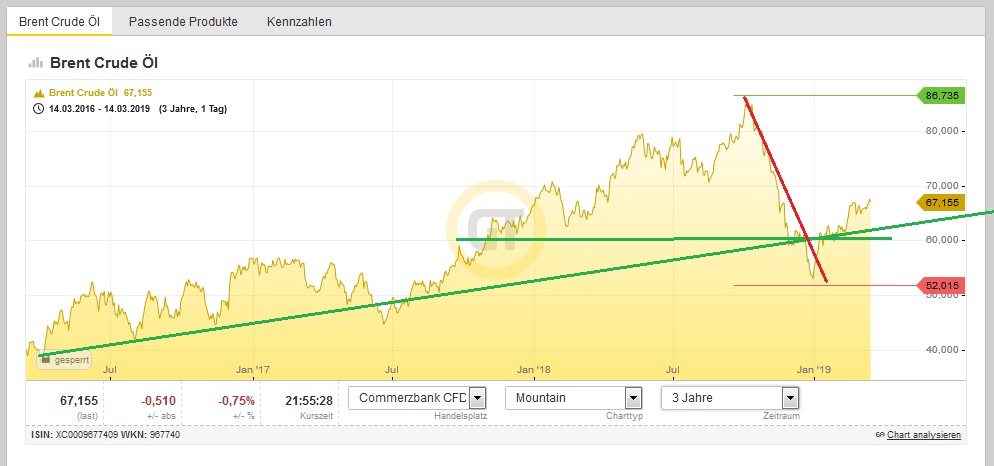This screenshot has width=994, height=466.
Task: Click the 80,000 y-axis label
Action: (941, 132)
